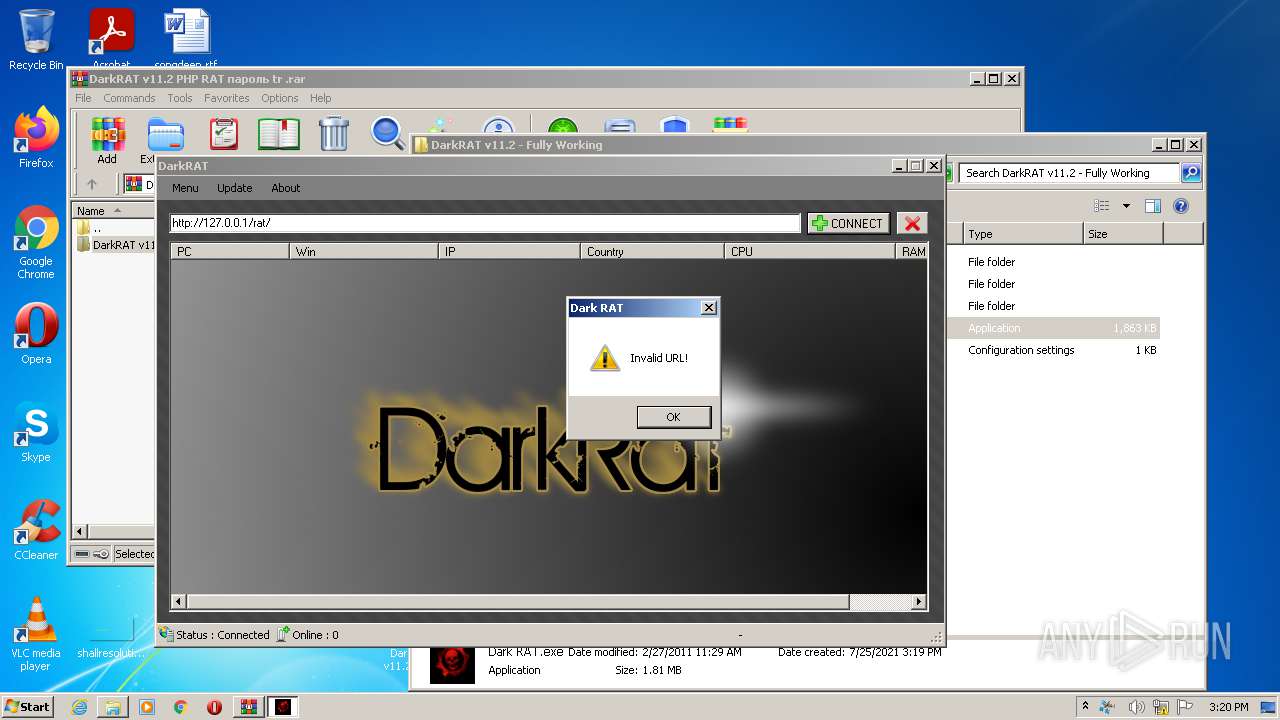Image resolution: width=1280 pixels, height=720 pixels.
Task: Open the WinRAR Tools menu
Action: tap(180, 98)
